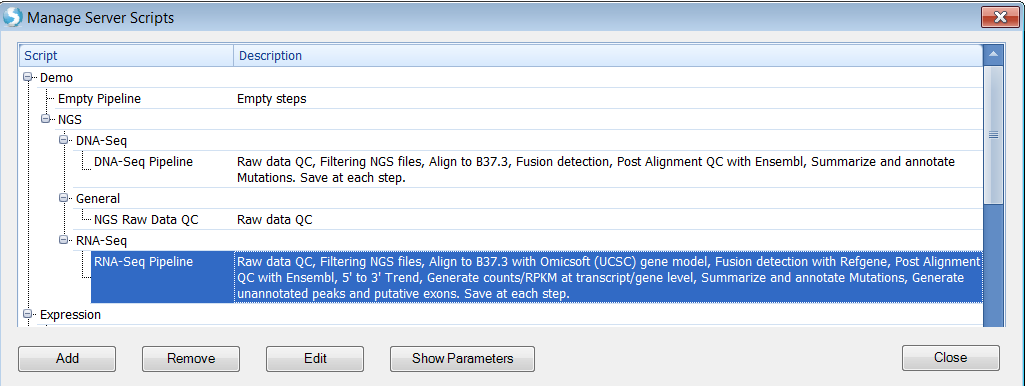1026x386 pixels.
Task: Click the scrollbar up arrow
Action: (994, 55)
